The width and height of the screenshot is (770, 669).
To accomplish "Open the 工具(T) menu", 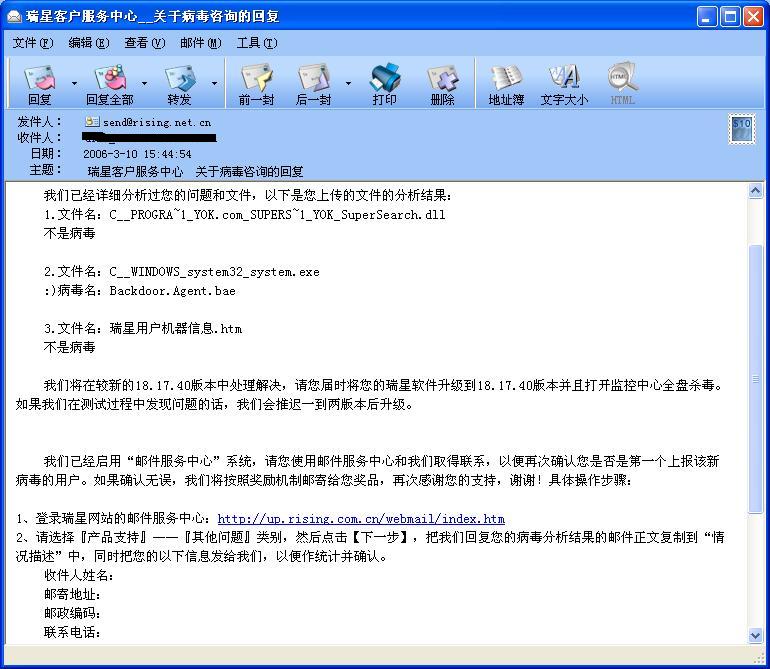I will pyautogui.click(x=257, y=43).
